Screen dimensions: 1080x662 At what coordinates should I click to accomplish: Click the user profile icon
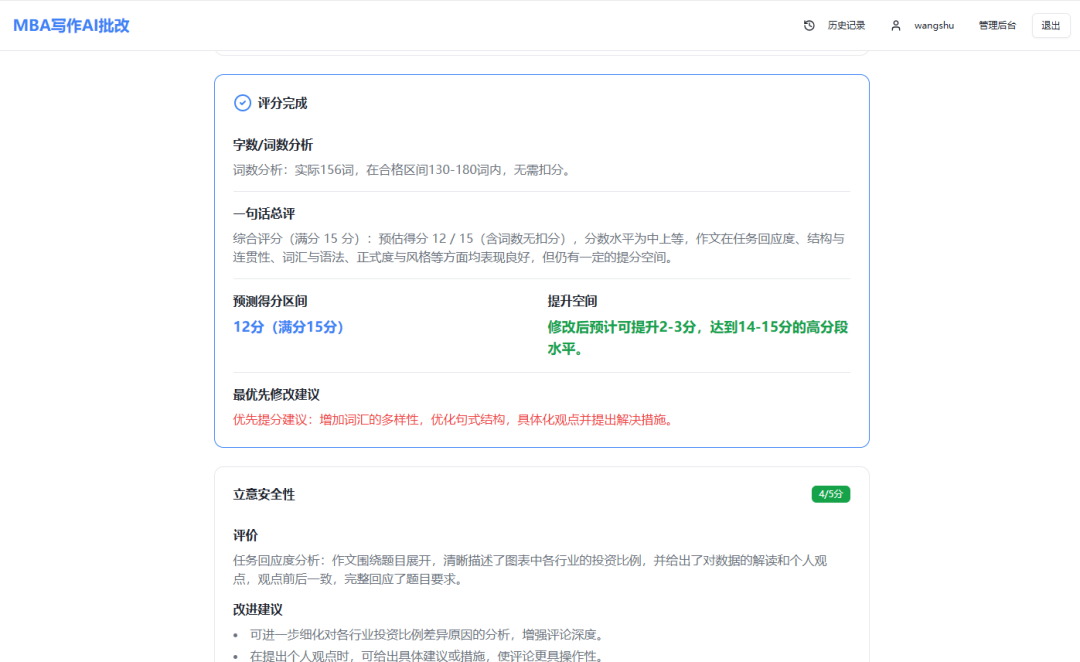(896, 26)
